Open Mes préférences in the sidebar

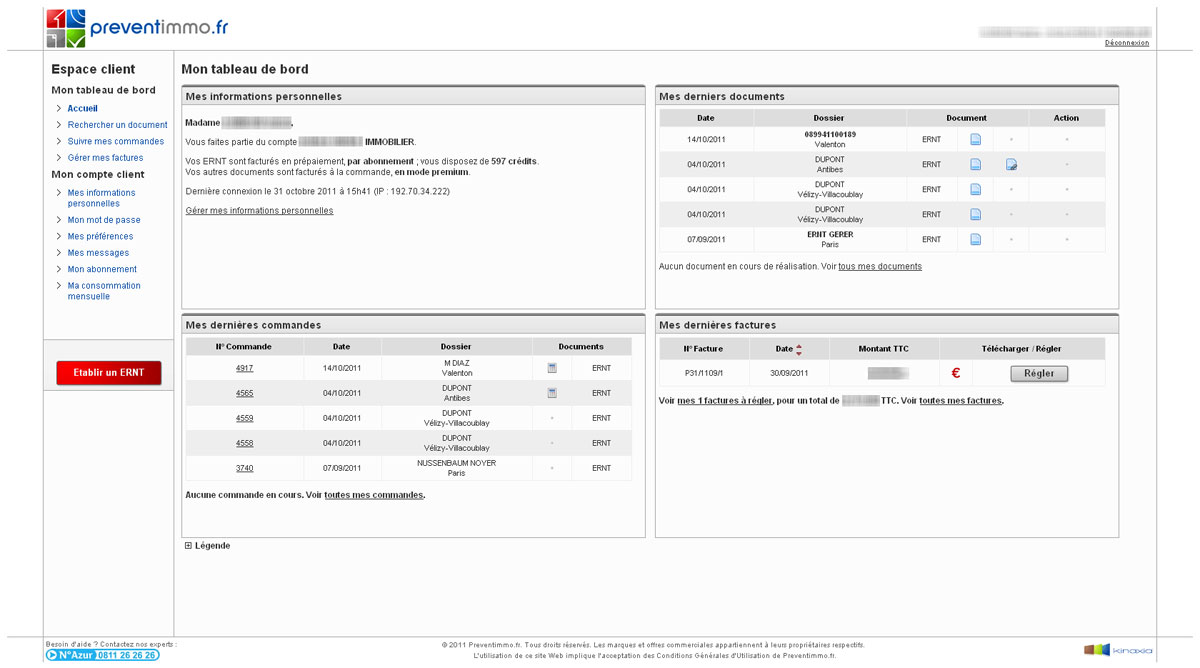(100, 236)
